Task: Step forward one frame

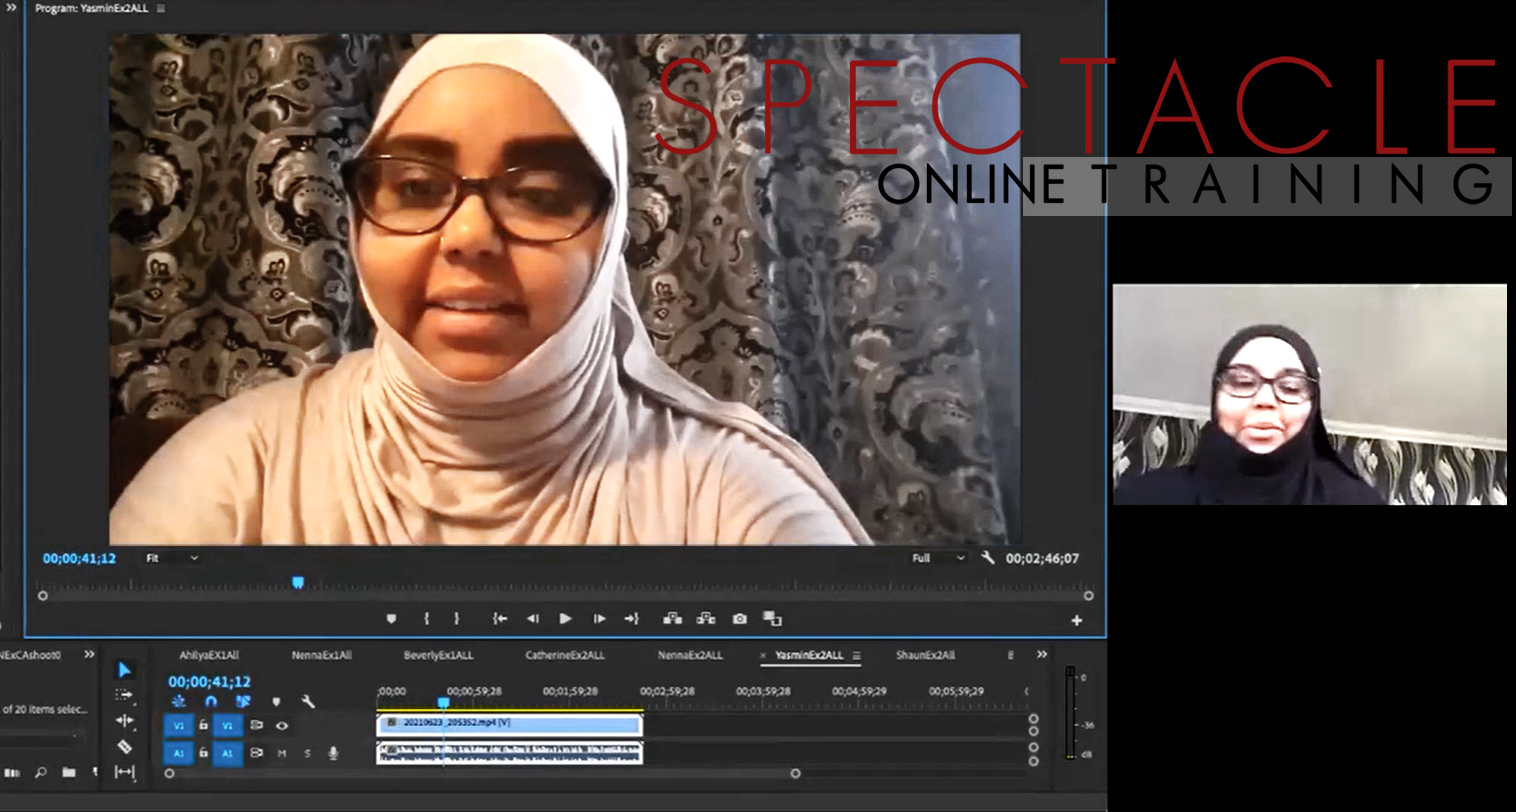Action: tap(599, 619)
